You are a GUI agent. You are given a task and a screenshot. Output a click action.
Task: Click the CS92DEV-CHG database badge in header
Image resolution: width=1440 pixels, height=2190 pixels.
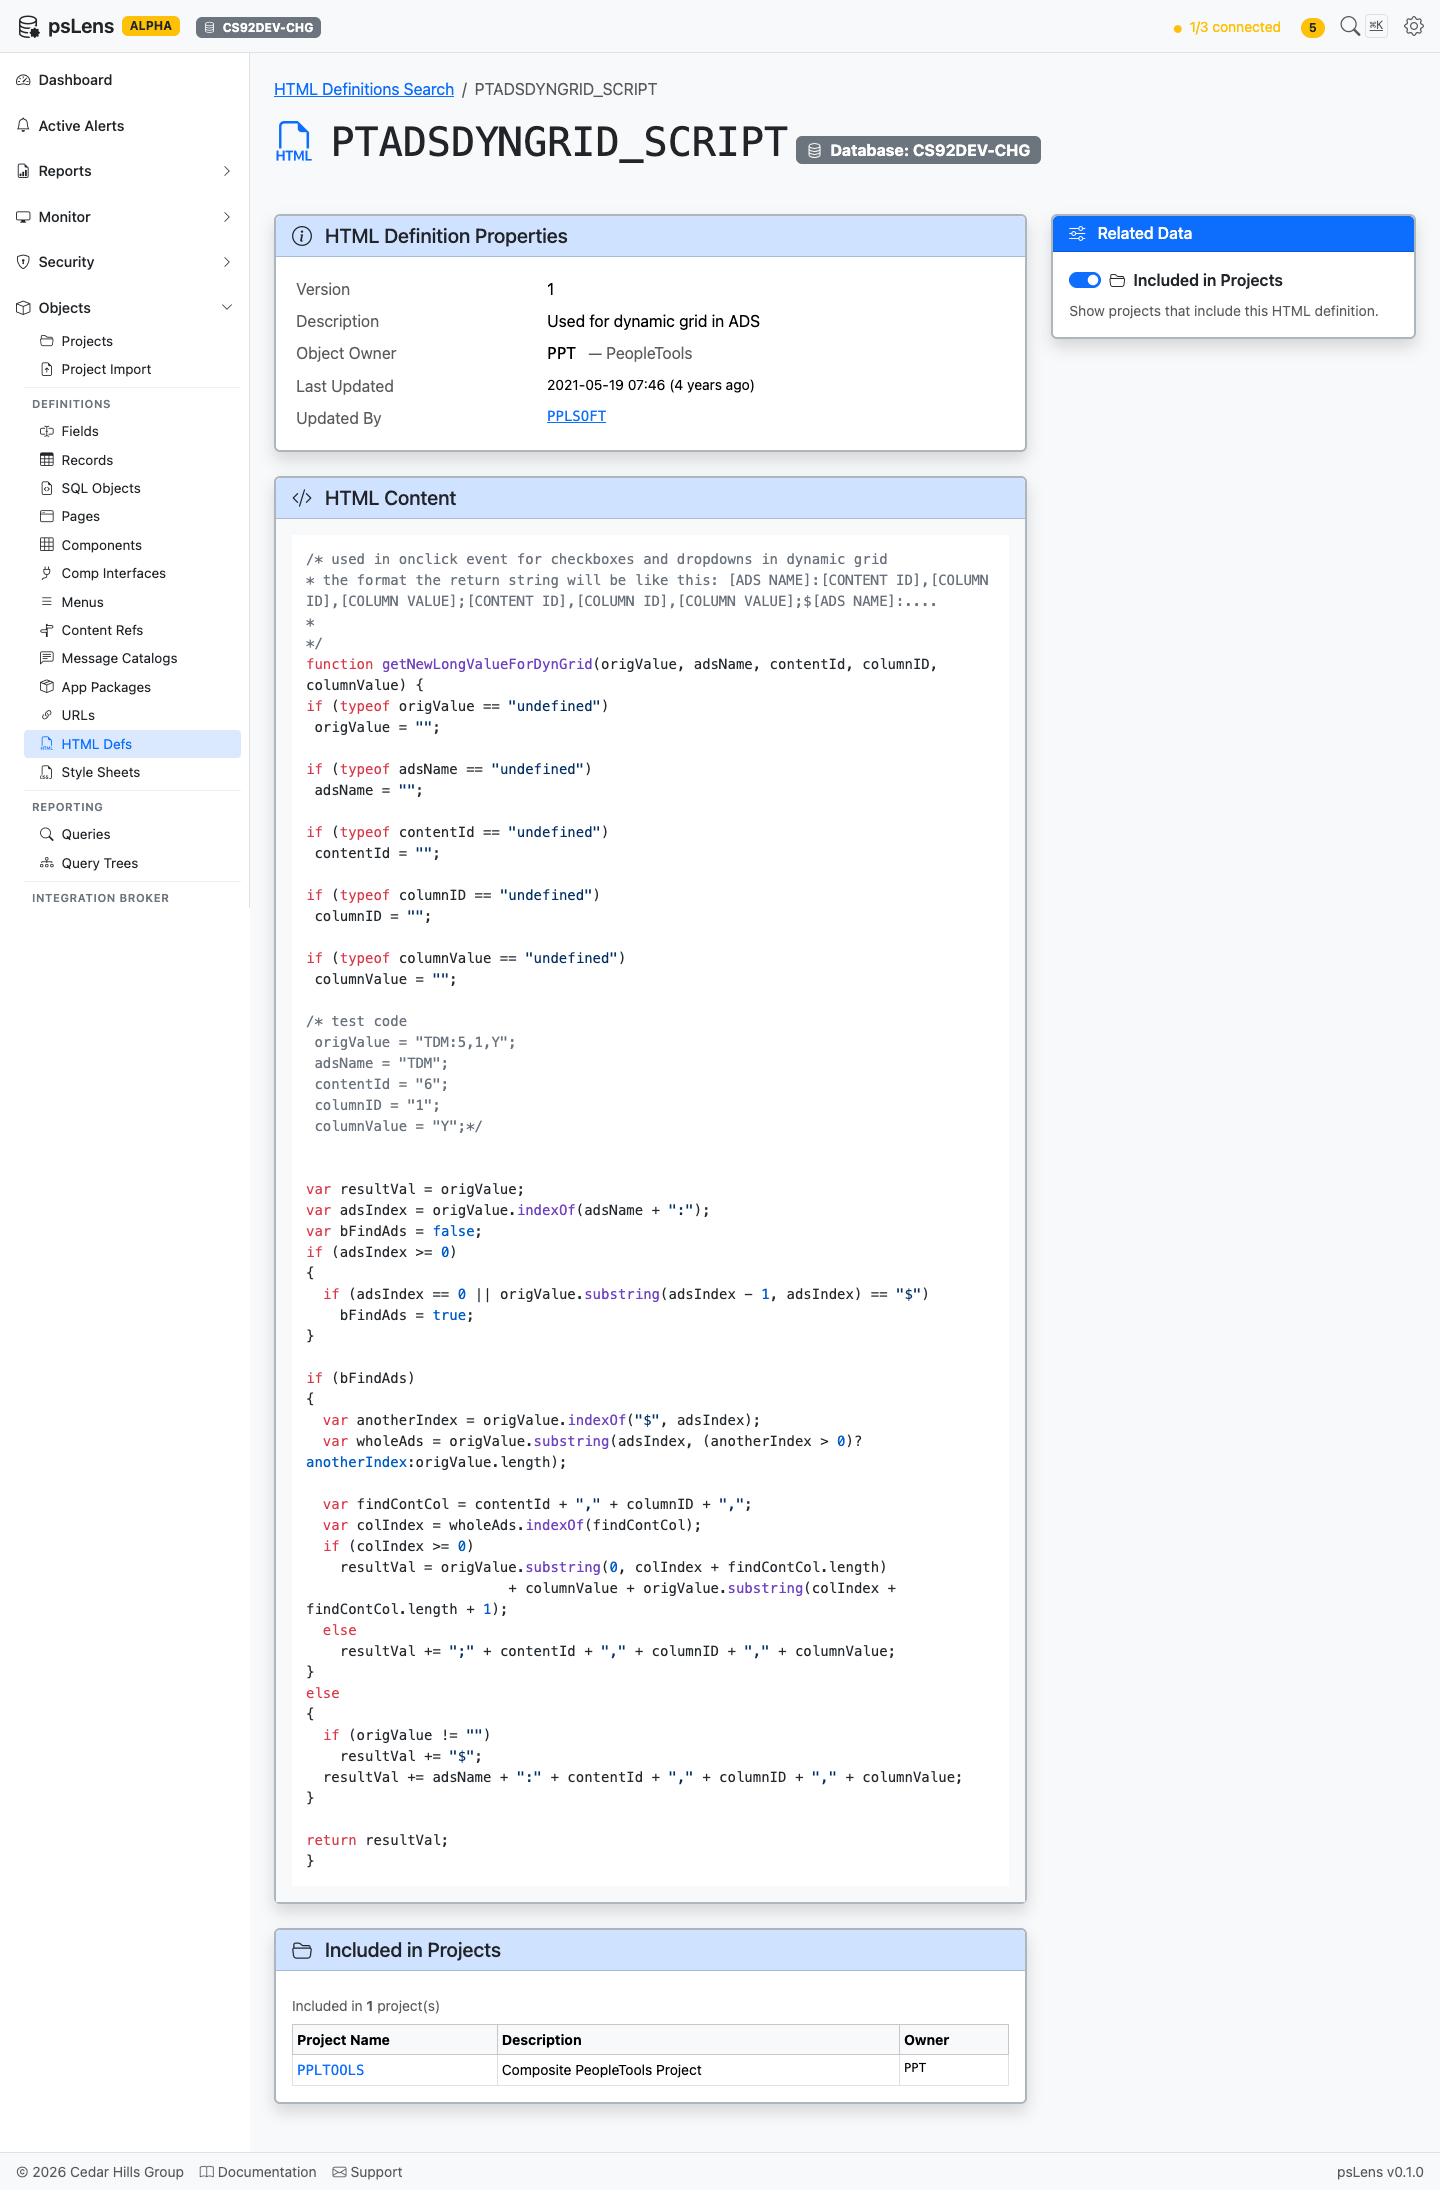pyautogui.click(x=258, y=27)
